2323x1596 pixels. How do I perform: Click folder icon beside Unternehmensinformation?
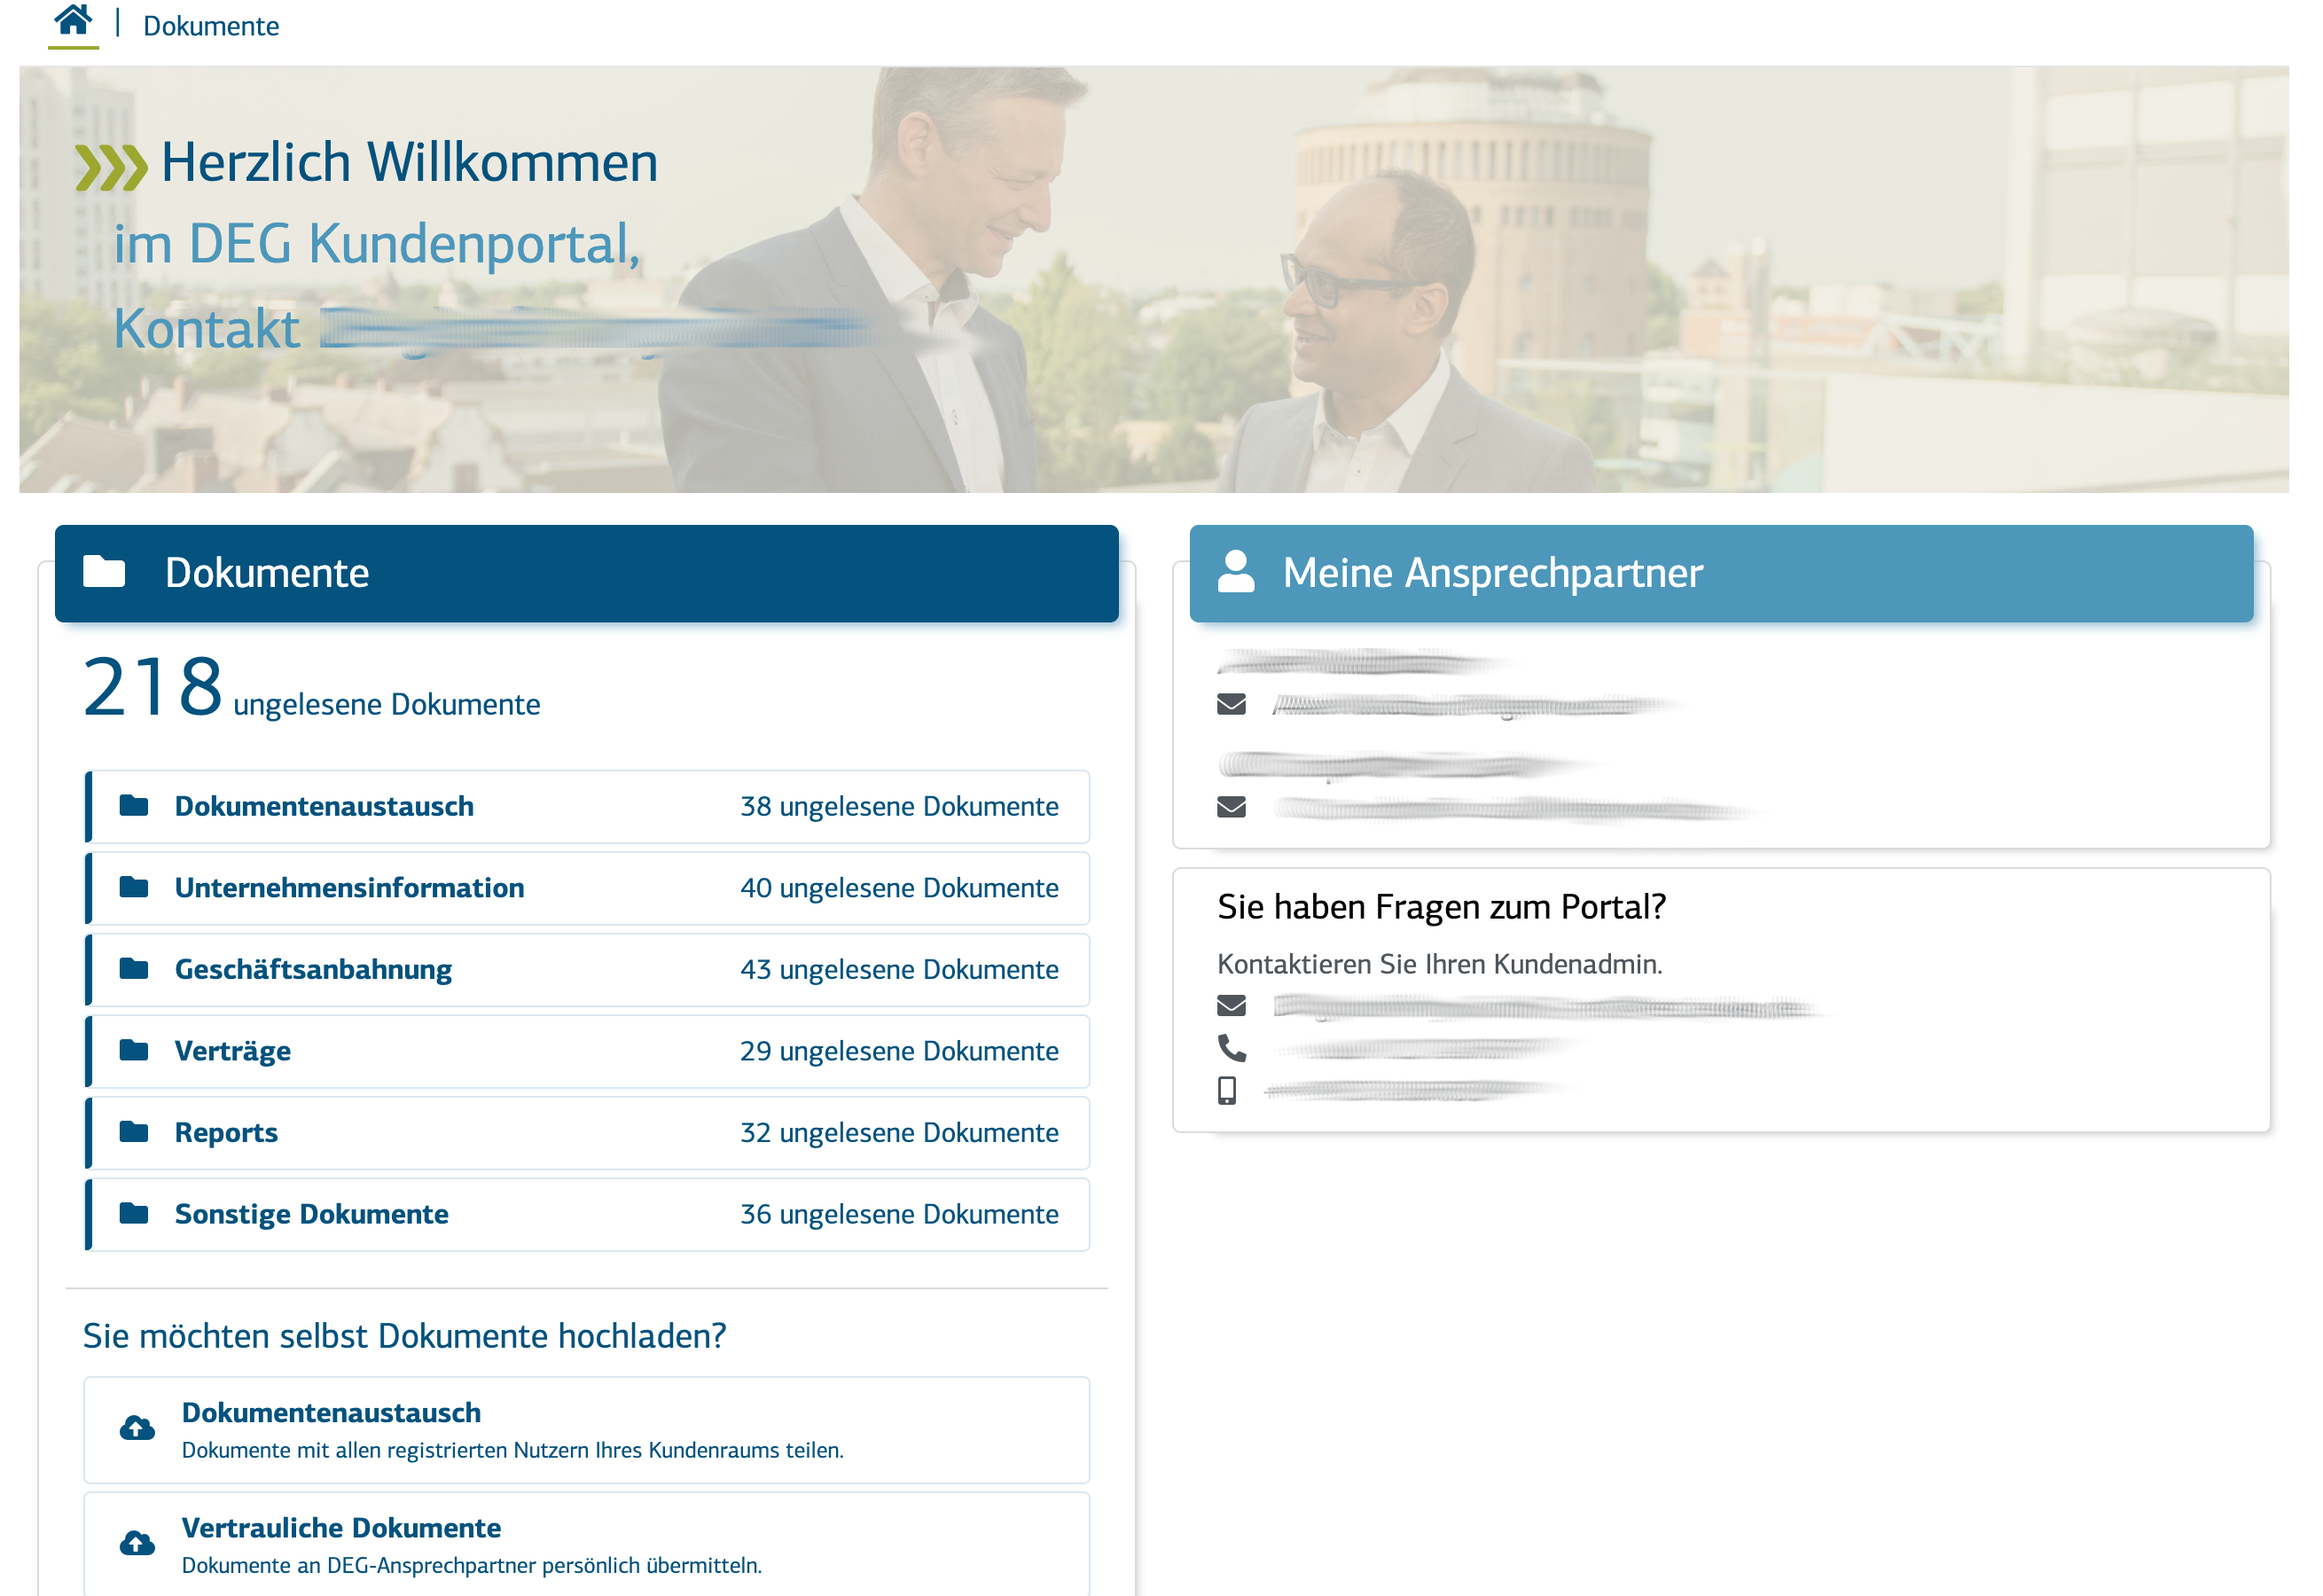pyautogui.click(x=134, y=888)
